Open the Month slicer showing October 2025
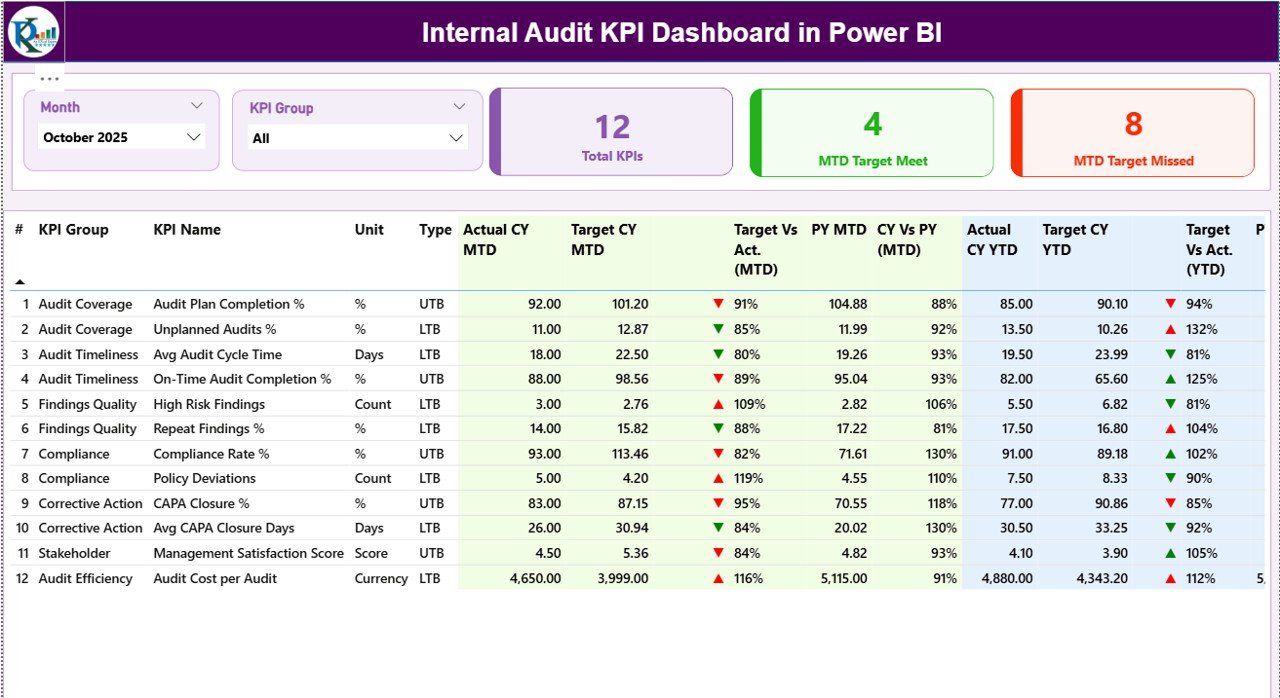This screenshot has width=1280, height=698. (122, 137)
